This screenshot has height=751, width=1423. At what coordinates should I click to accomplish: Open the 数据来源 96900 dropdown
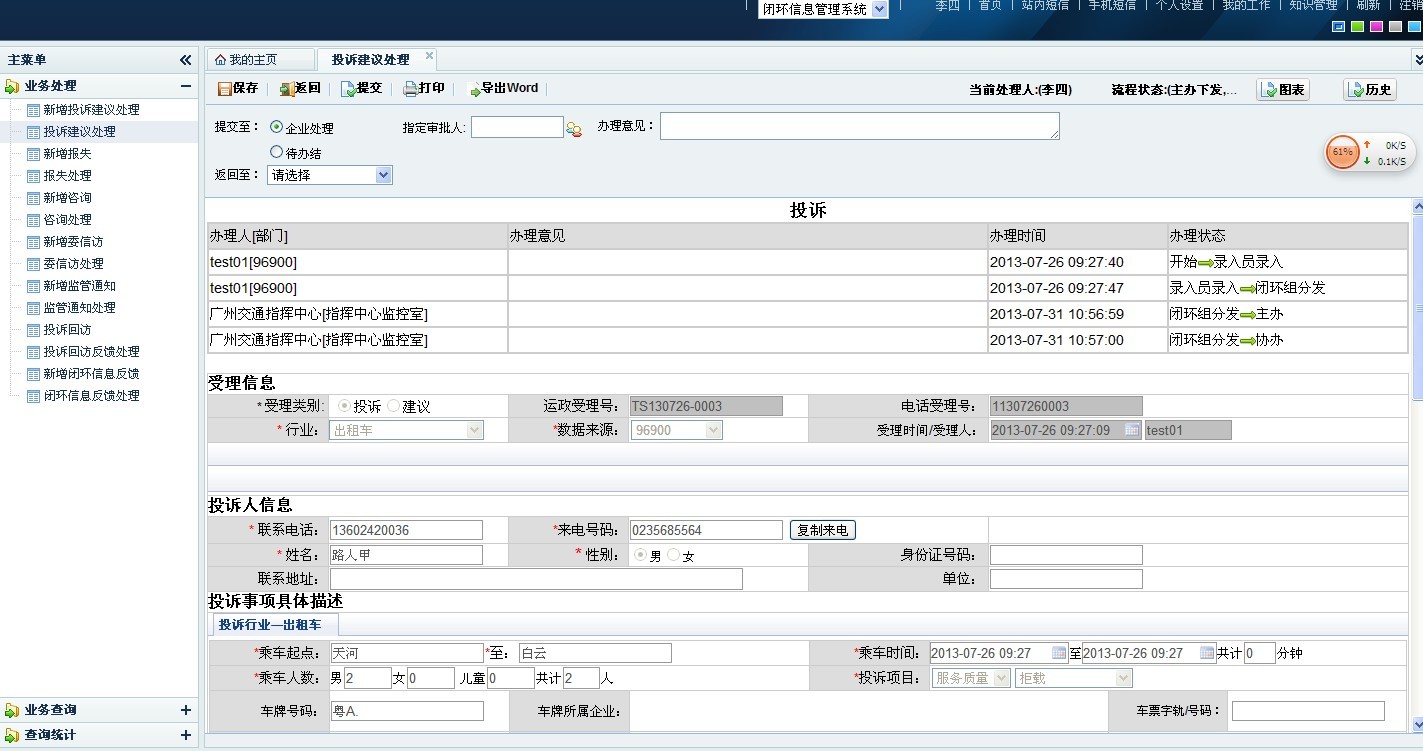pyautogui.click(x=676, y=430)
